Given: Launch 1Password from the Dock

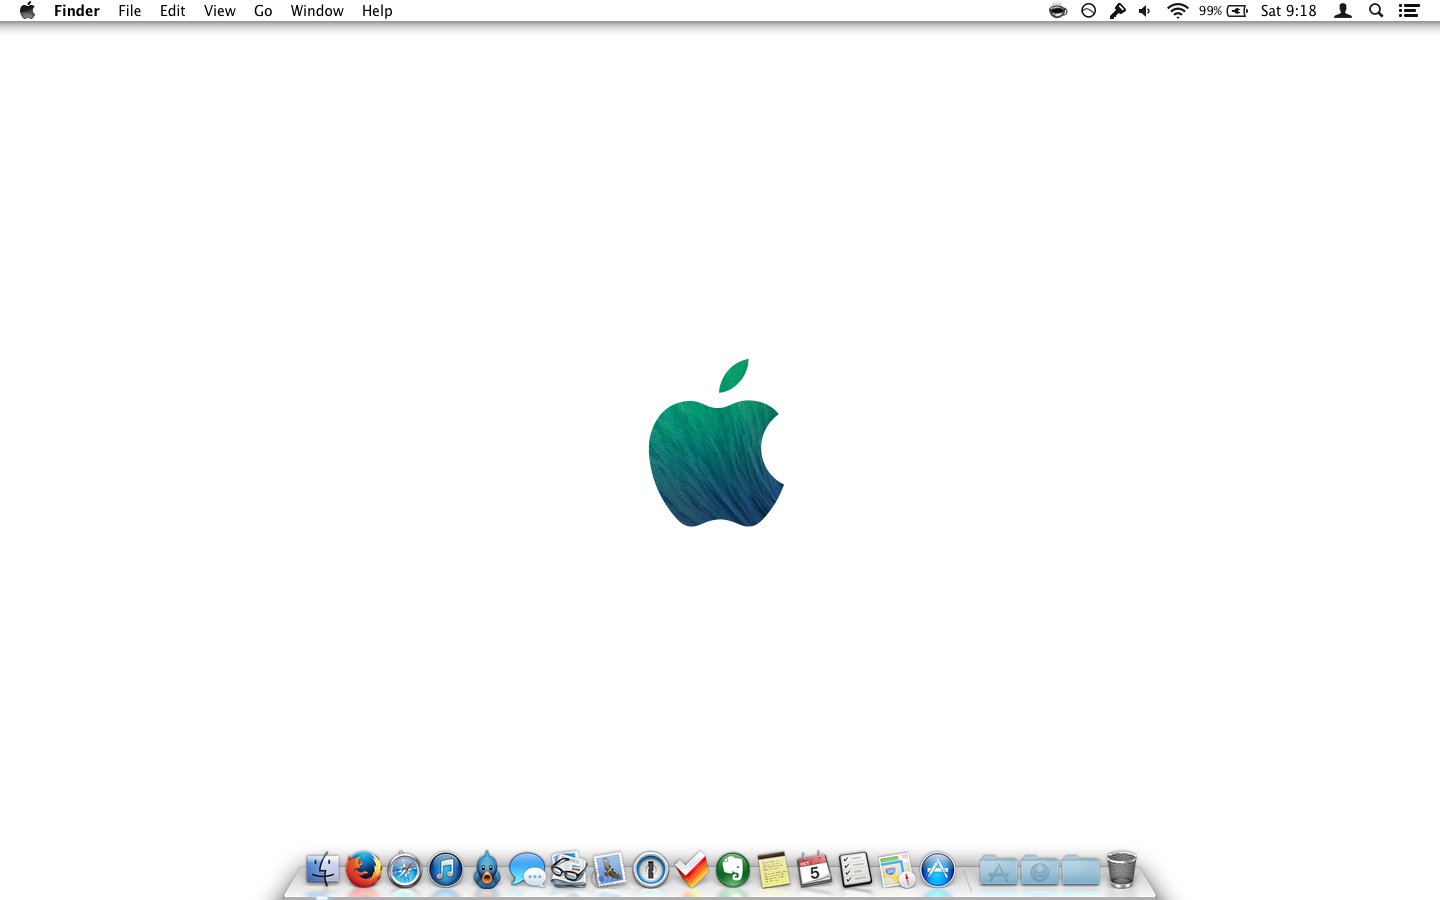Looking at the screenshot, I should [651, 870].
